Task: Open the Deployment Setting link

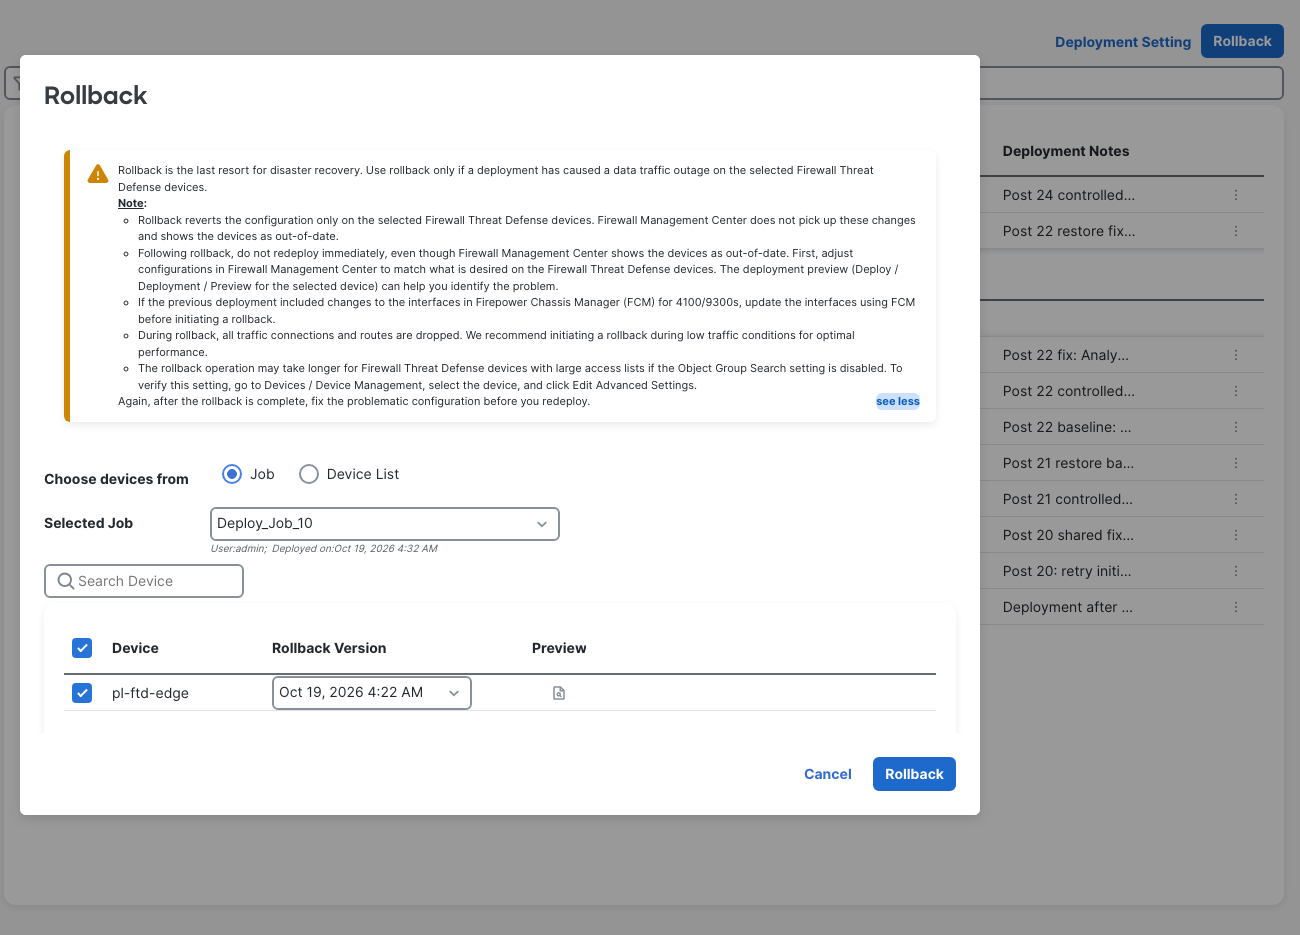Action: coord(1123,42)
